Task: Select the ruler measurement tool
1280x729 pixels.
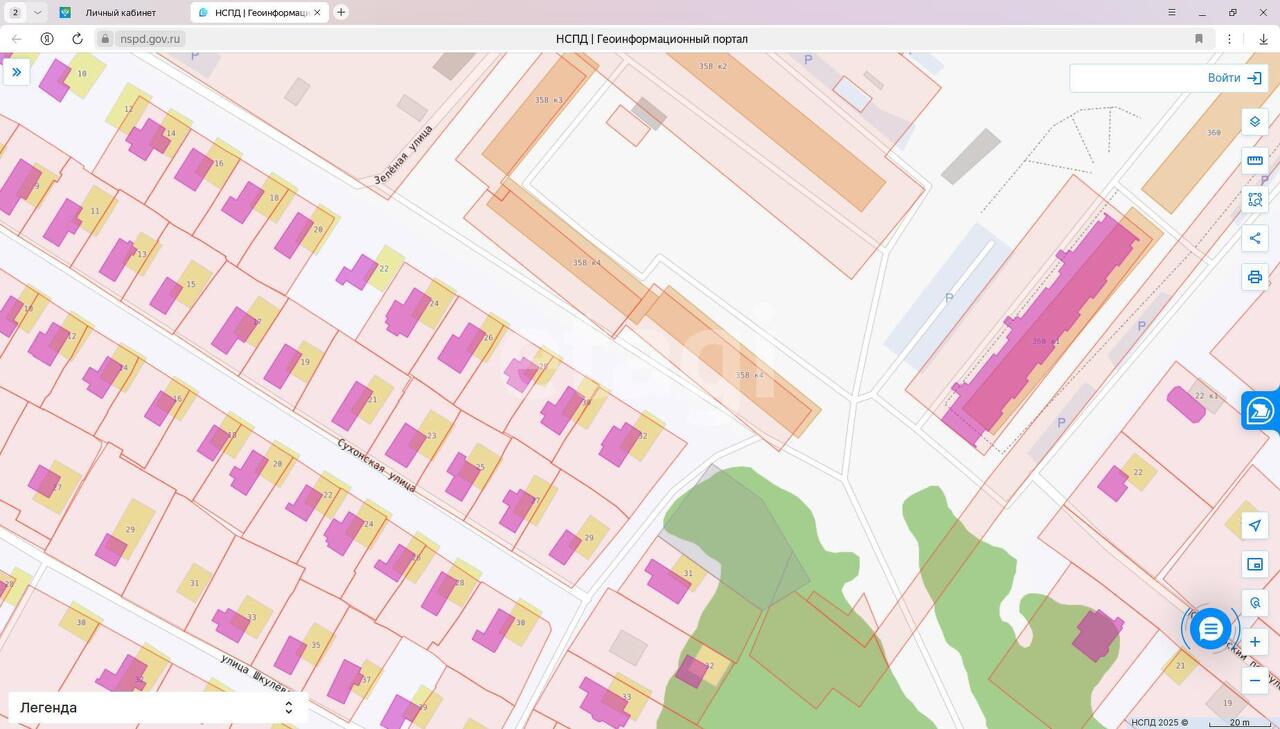Action: coord(1255,160)
